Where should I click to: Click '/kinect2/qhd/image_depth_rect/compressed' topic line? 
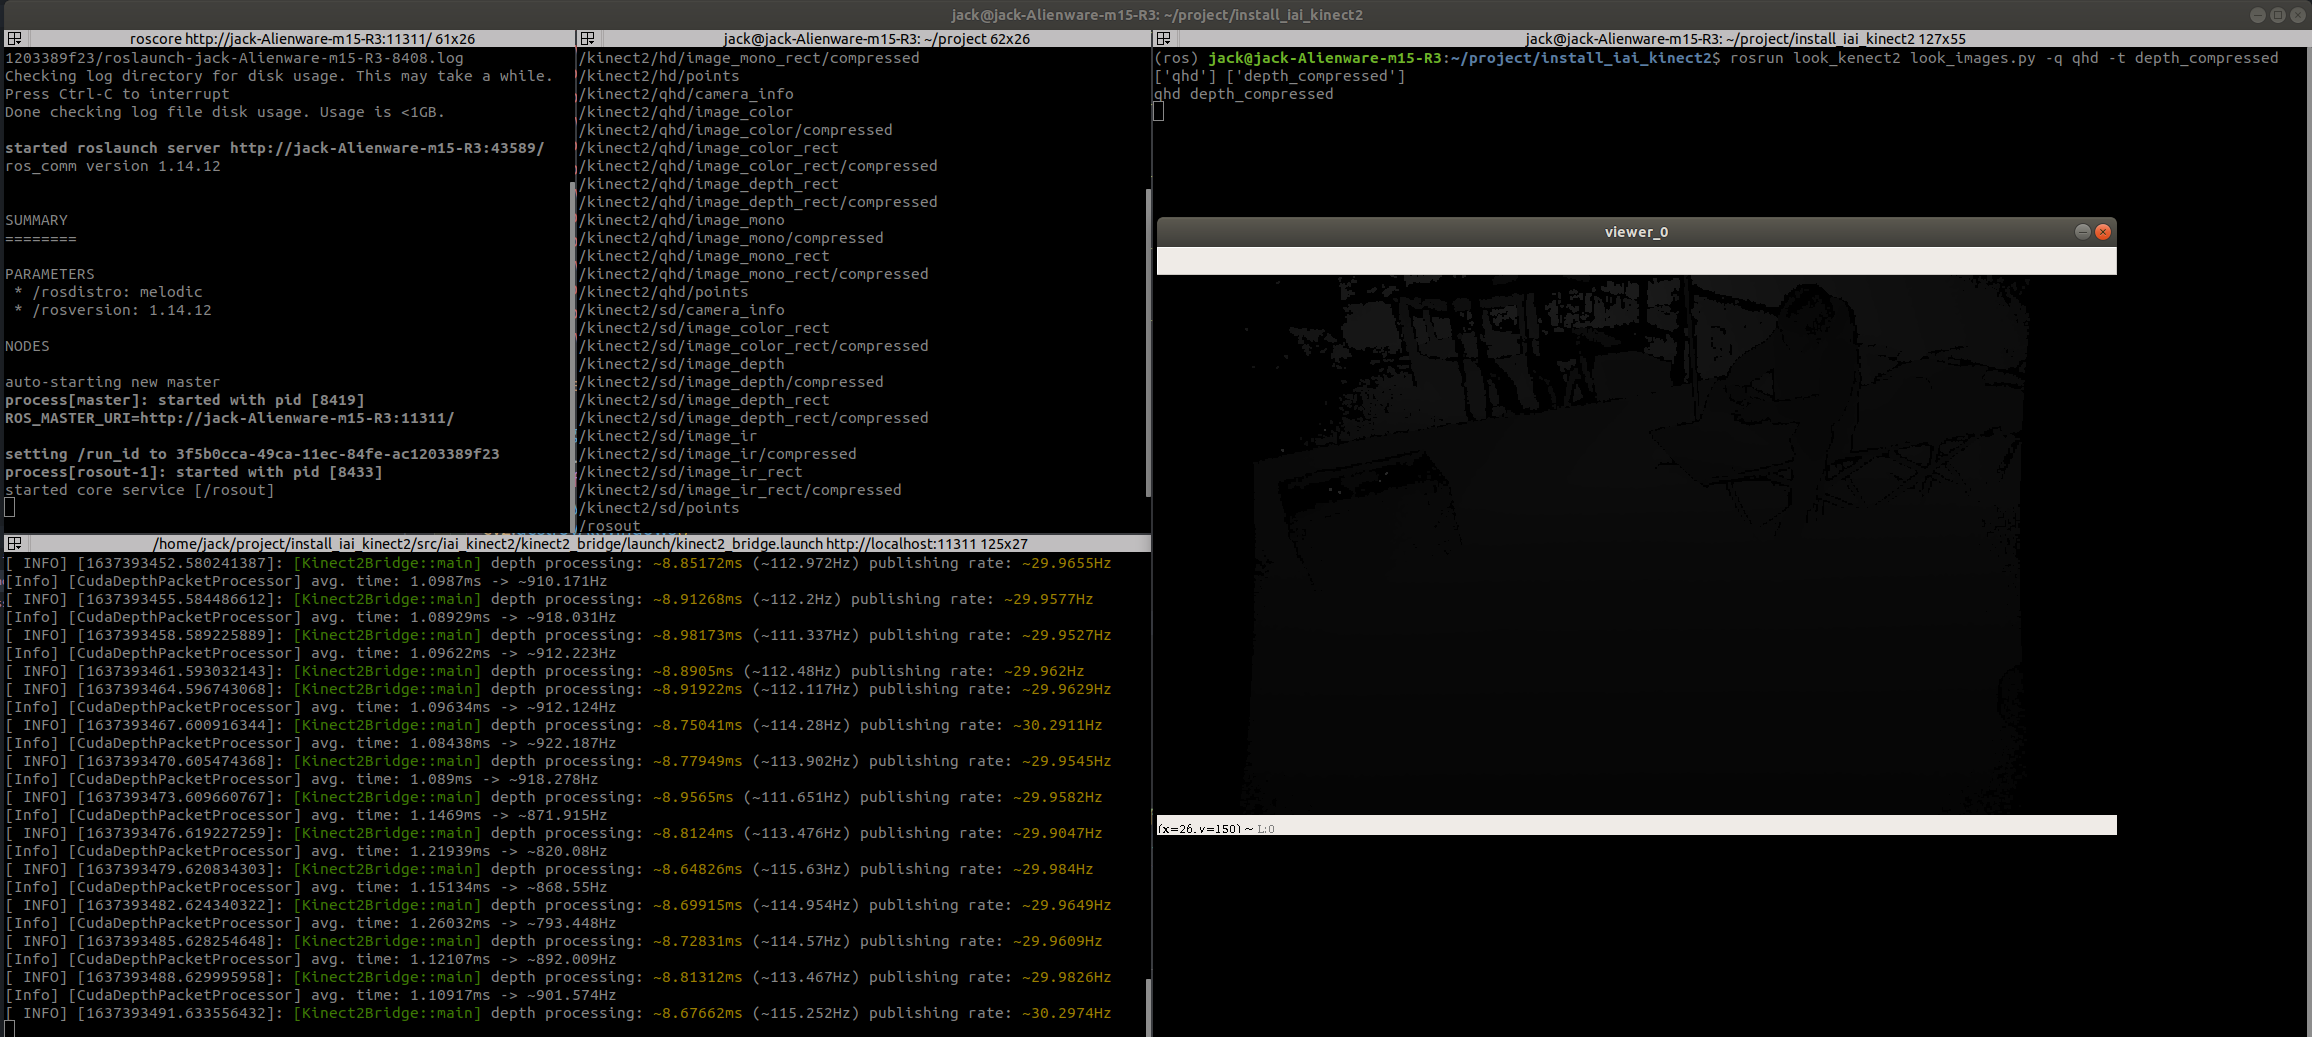758,202
